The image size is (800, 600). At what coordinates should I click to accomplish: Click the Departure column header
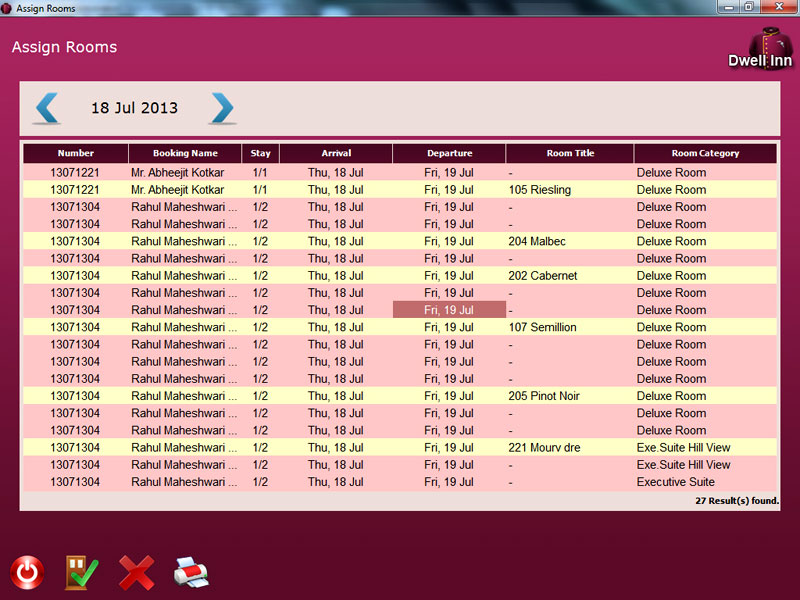[449, 154]
